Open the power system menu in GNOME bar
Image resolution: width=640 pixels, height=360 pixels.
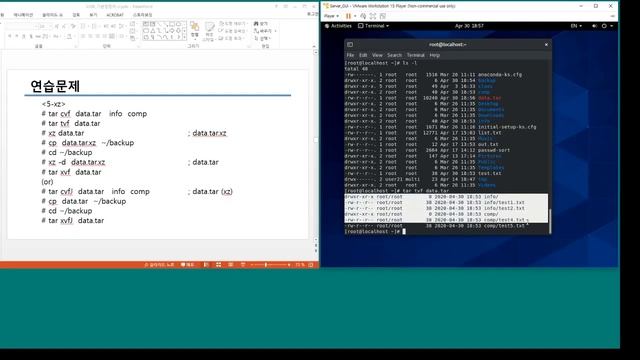click(x=607, y=26)
